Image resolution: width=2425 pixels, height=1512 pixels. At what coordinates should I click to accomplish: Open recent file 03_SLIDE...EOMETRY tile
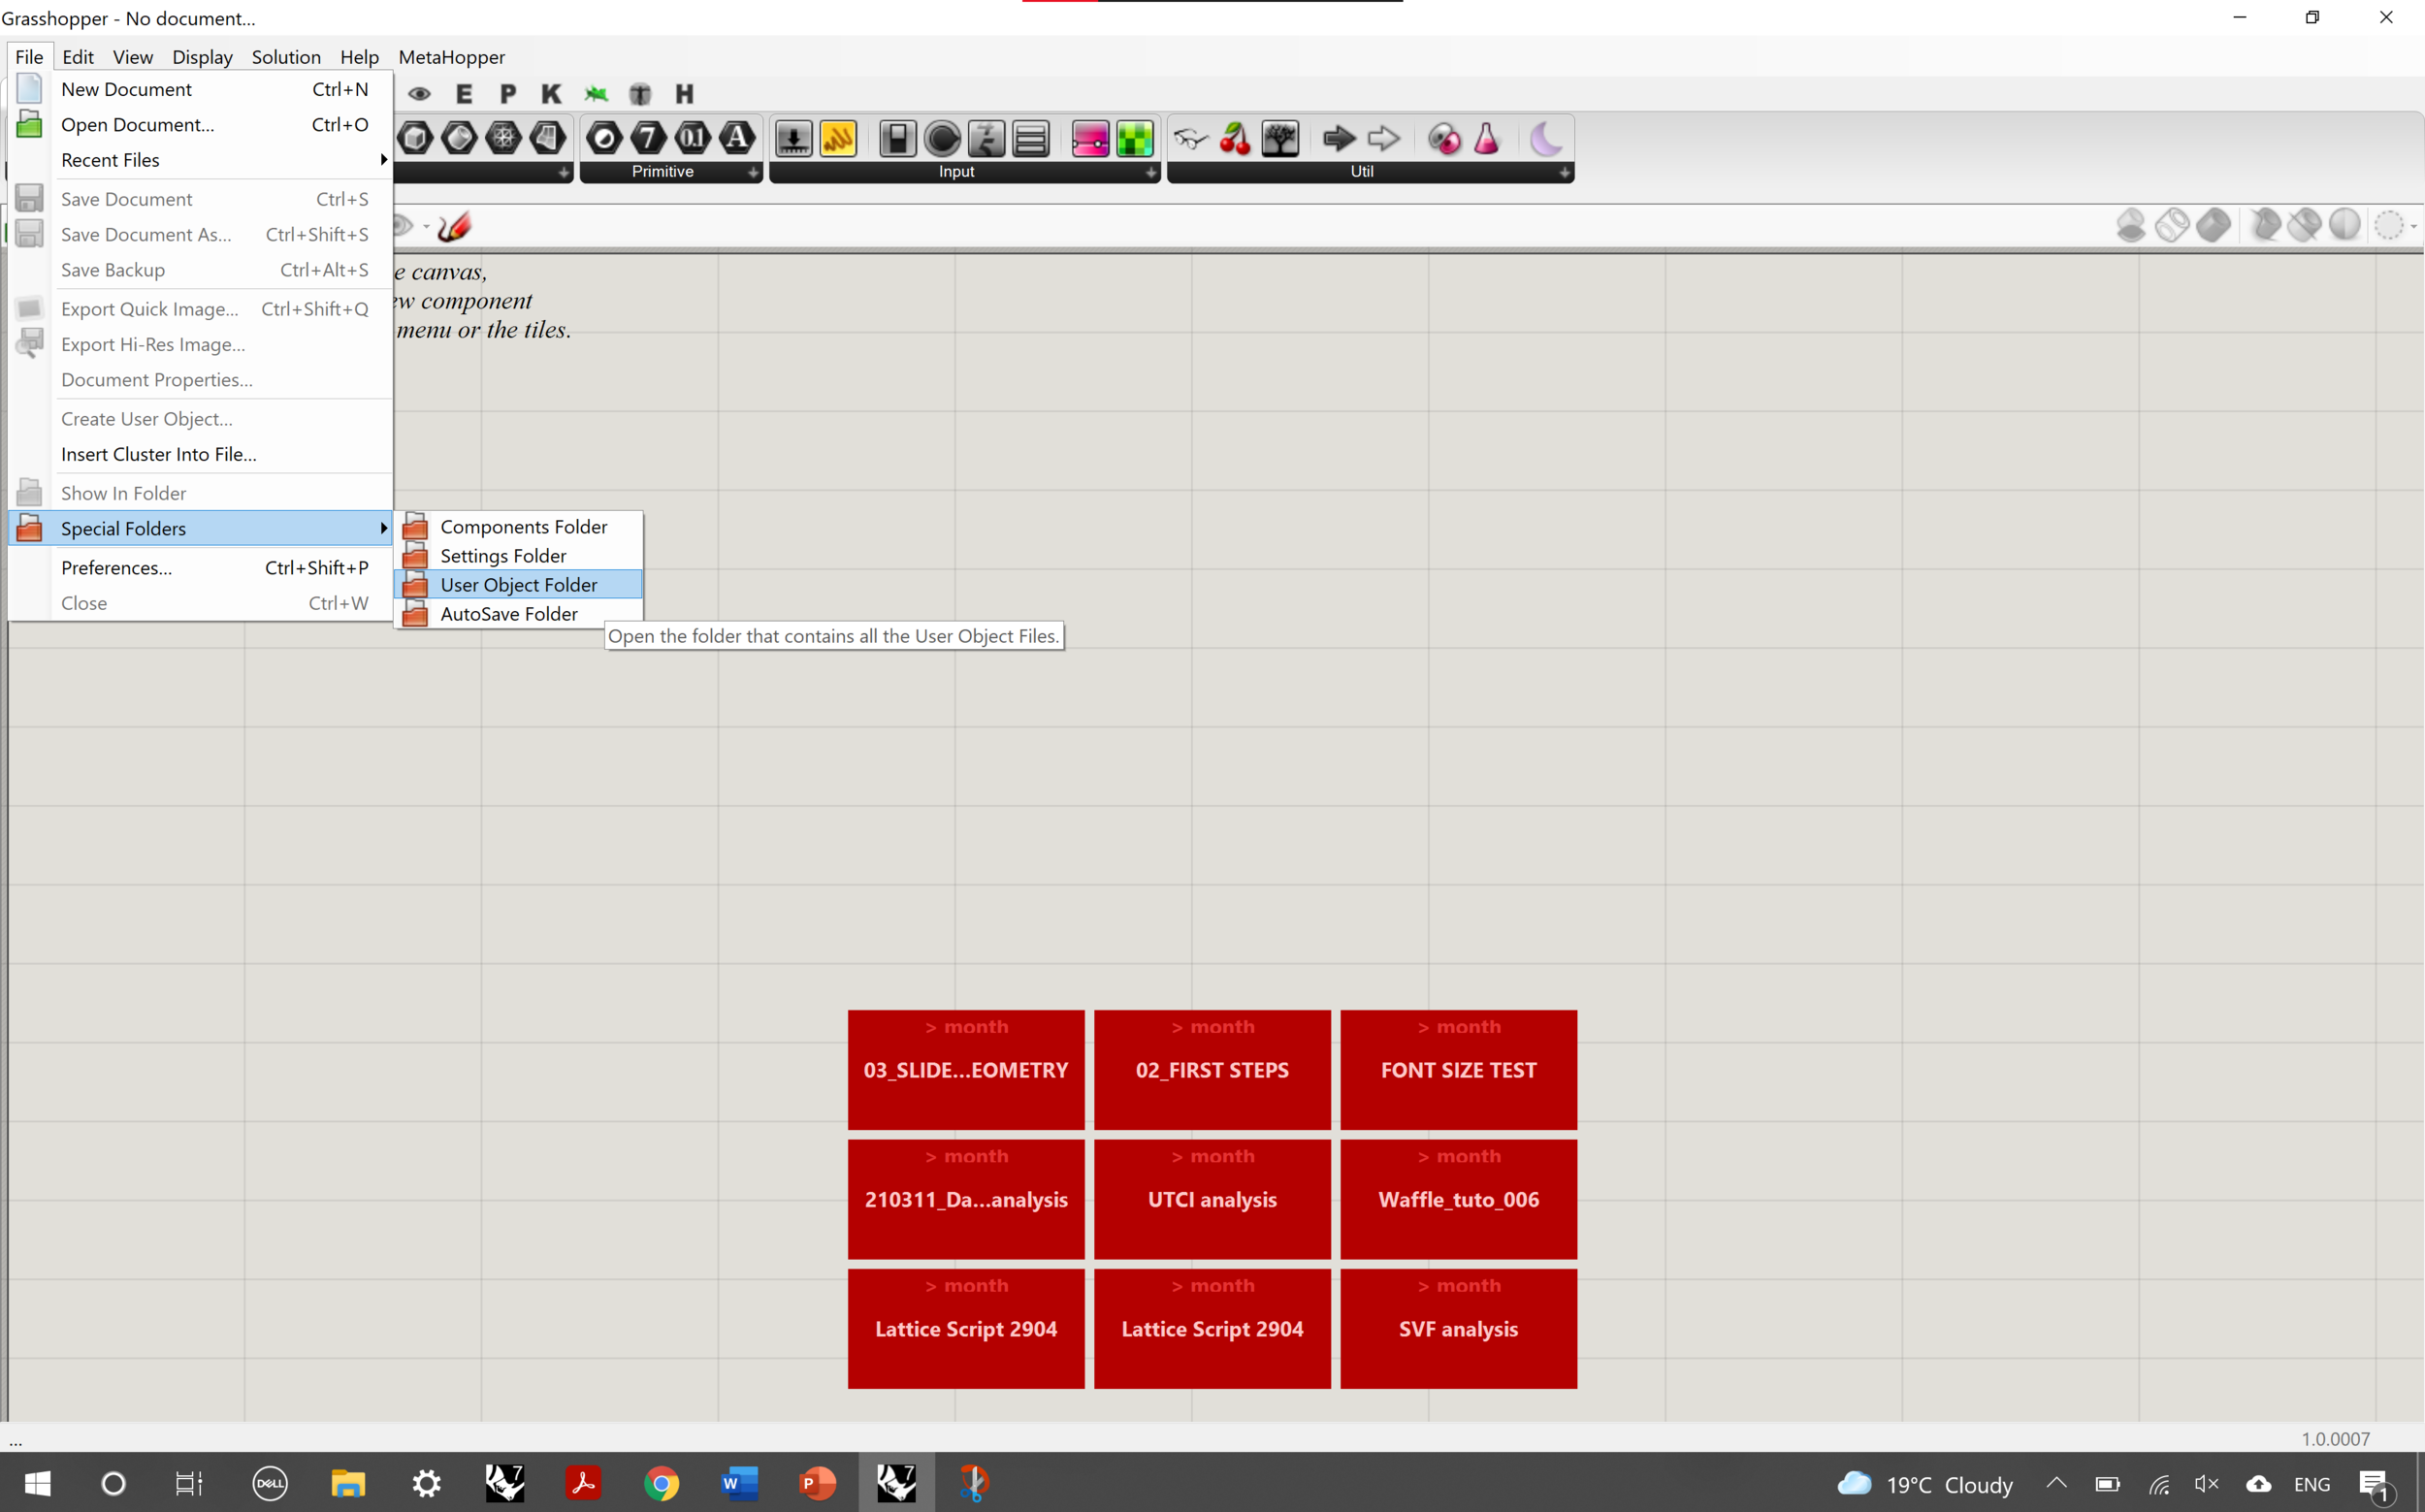click(966, 1070)
